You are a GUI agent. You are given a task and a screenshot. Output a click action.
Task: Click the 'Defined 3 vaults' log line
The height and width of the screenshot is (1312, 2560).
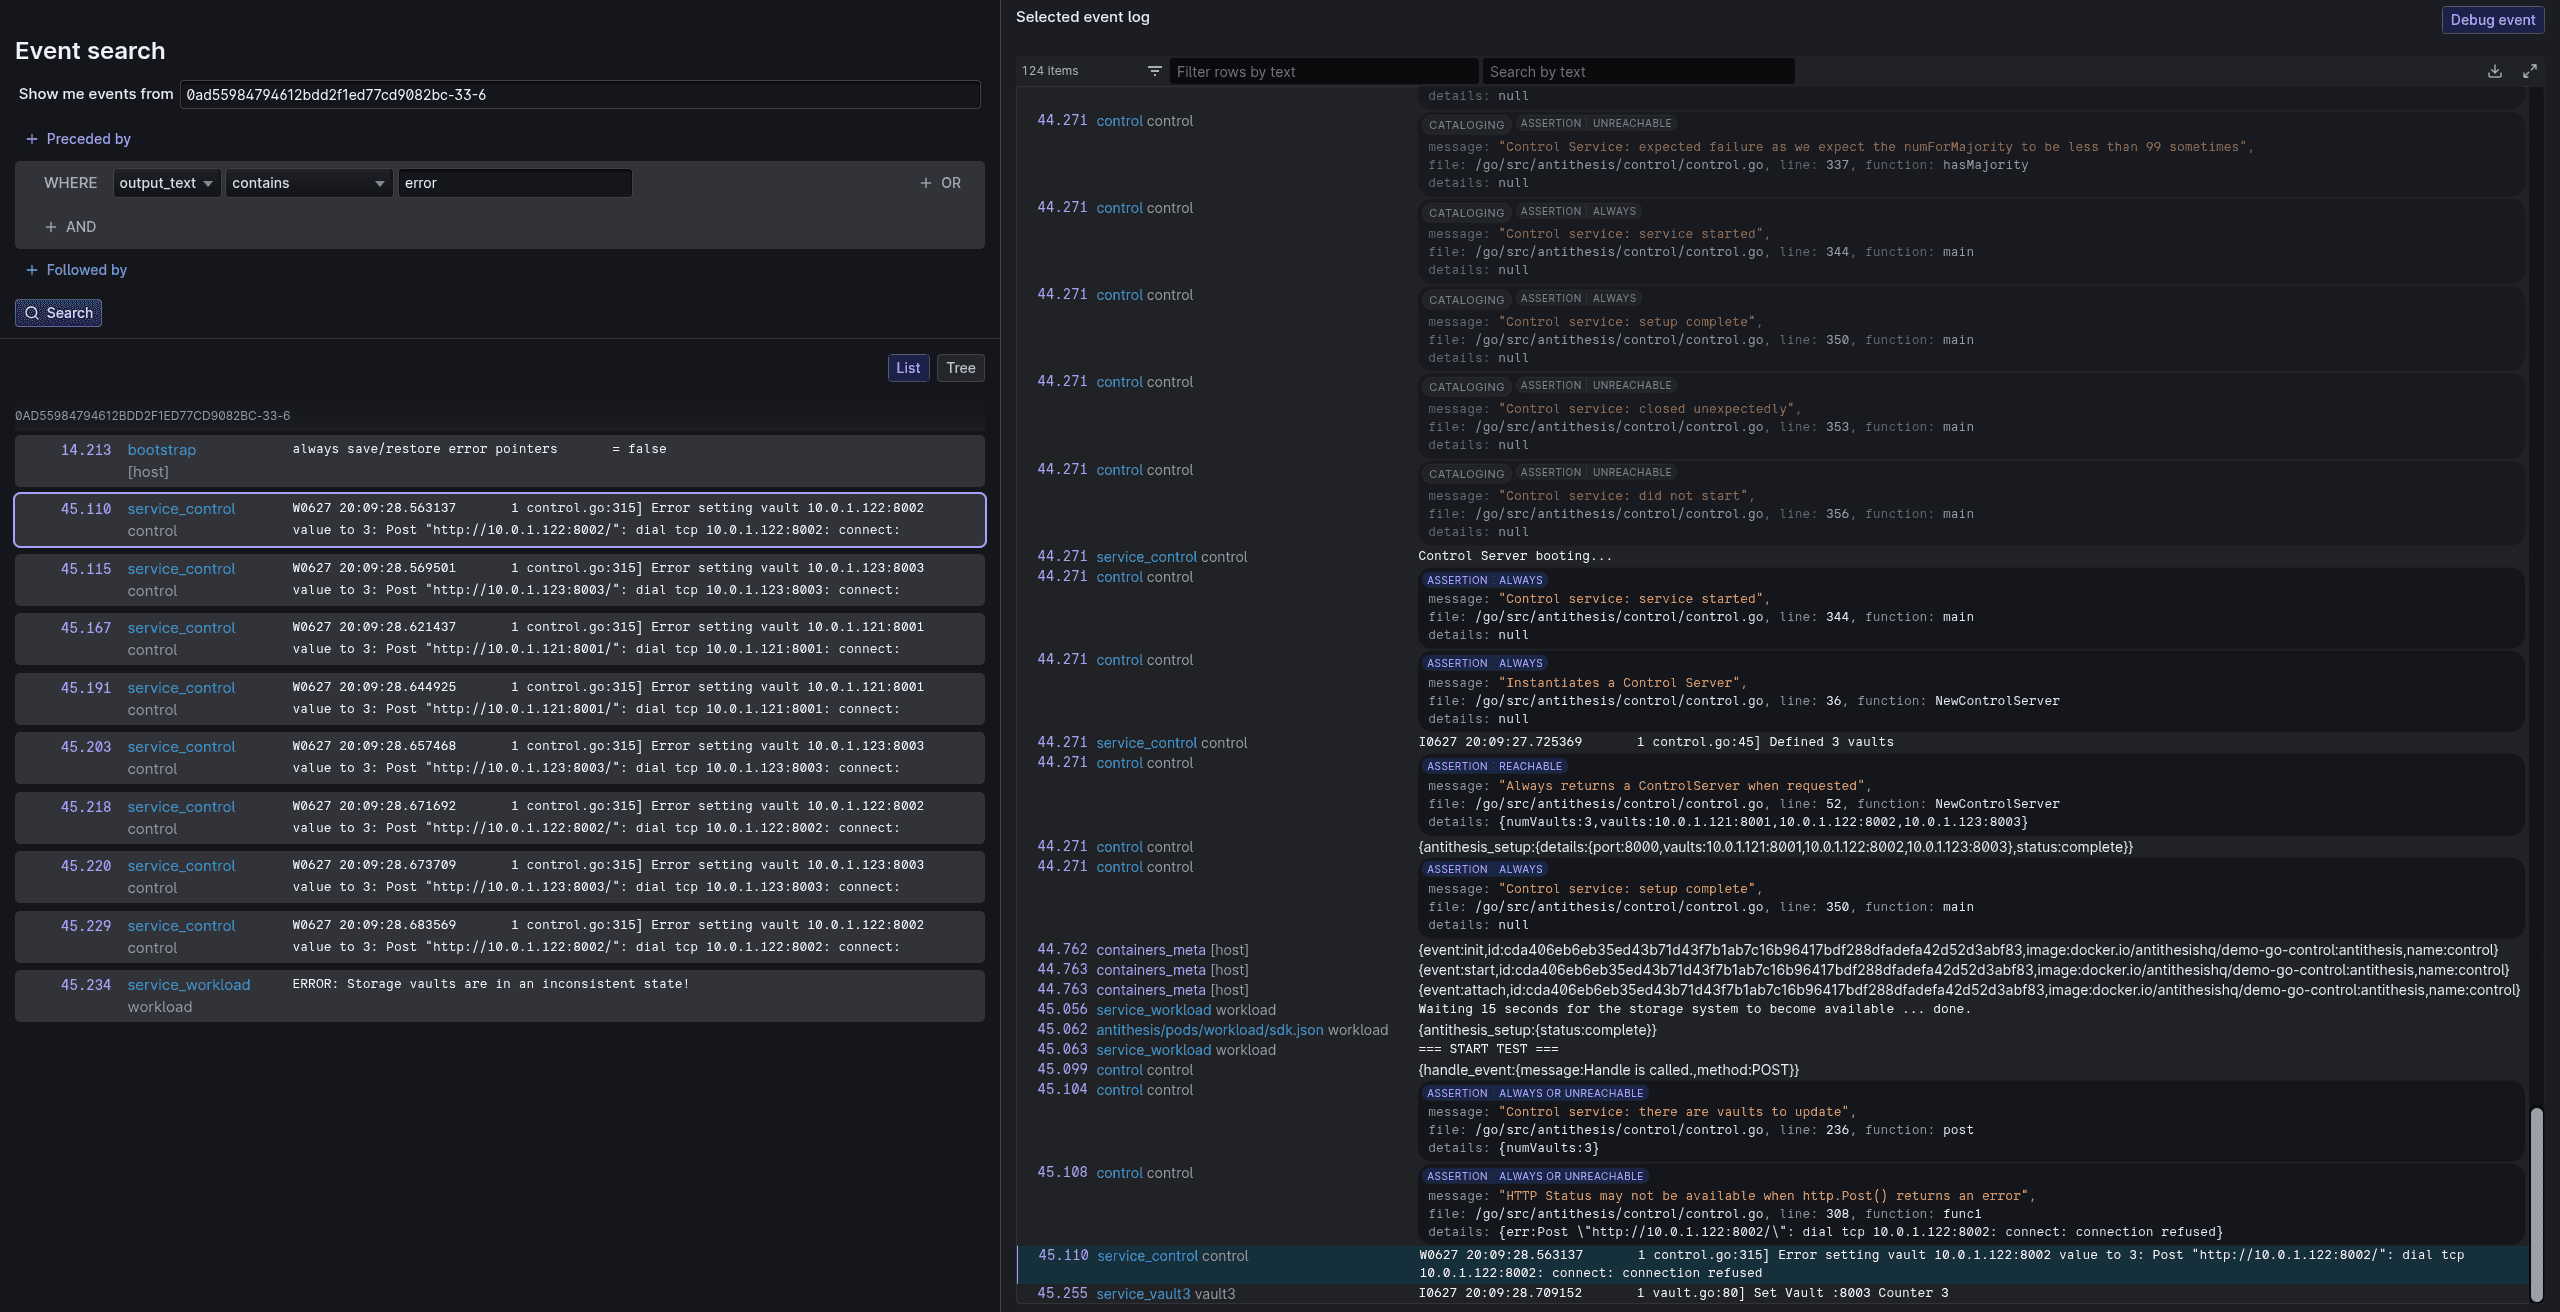coord(1656,742)
